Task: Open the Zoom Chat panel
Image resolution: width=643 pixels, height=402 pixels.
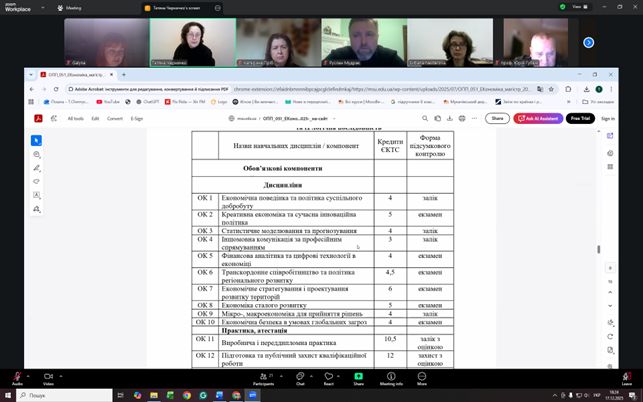Action: 300,378
